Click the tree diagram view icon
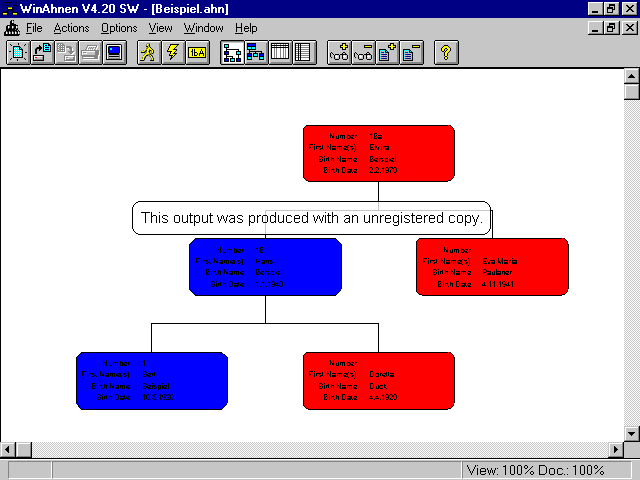The width and height of the screenshot is (640, 480). pos(231,53)
